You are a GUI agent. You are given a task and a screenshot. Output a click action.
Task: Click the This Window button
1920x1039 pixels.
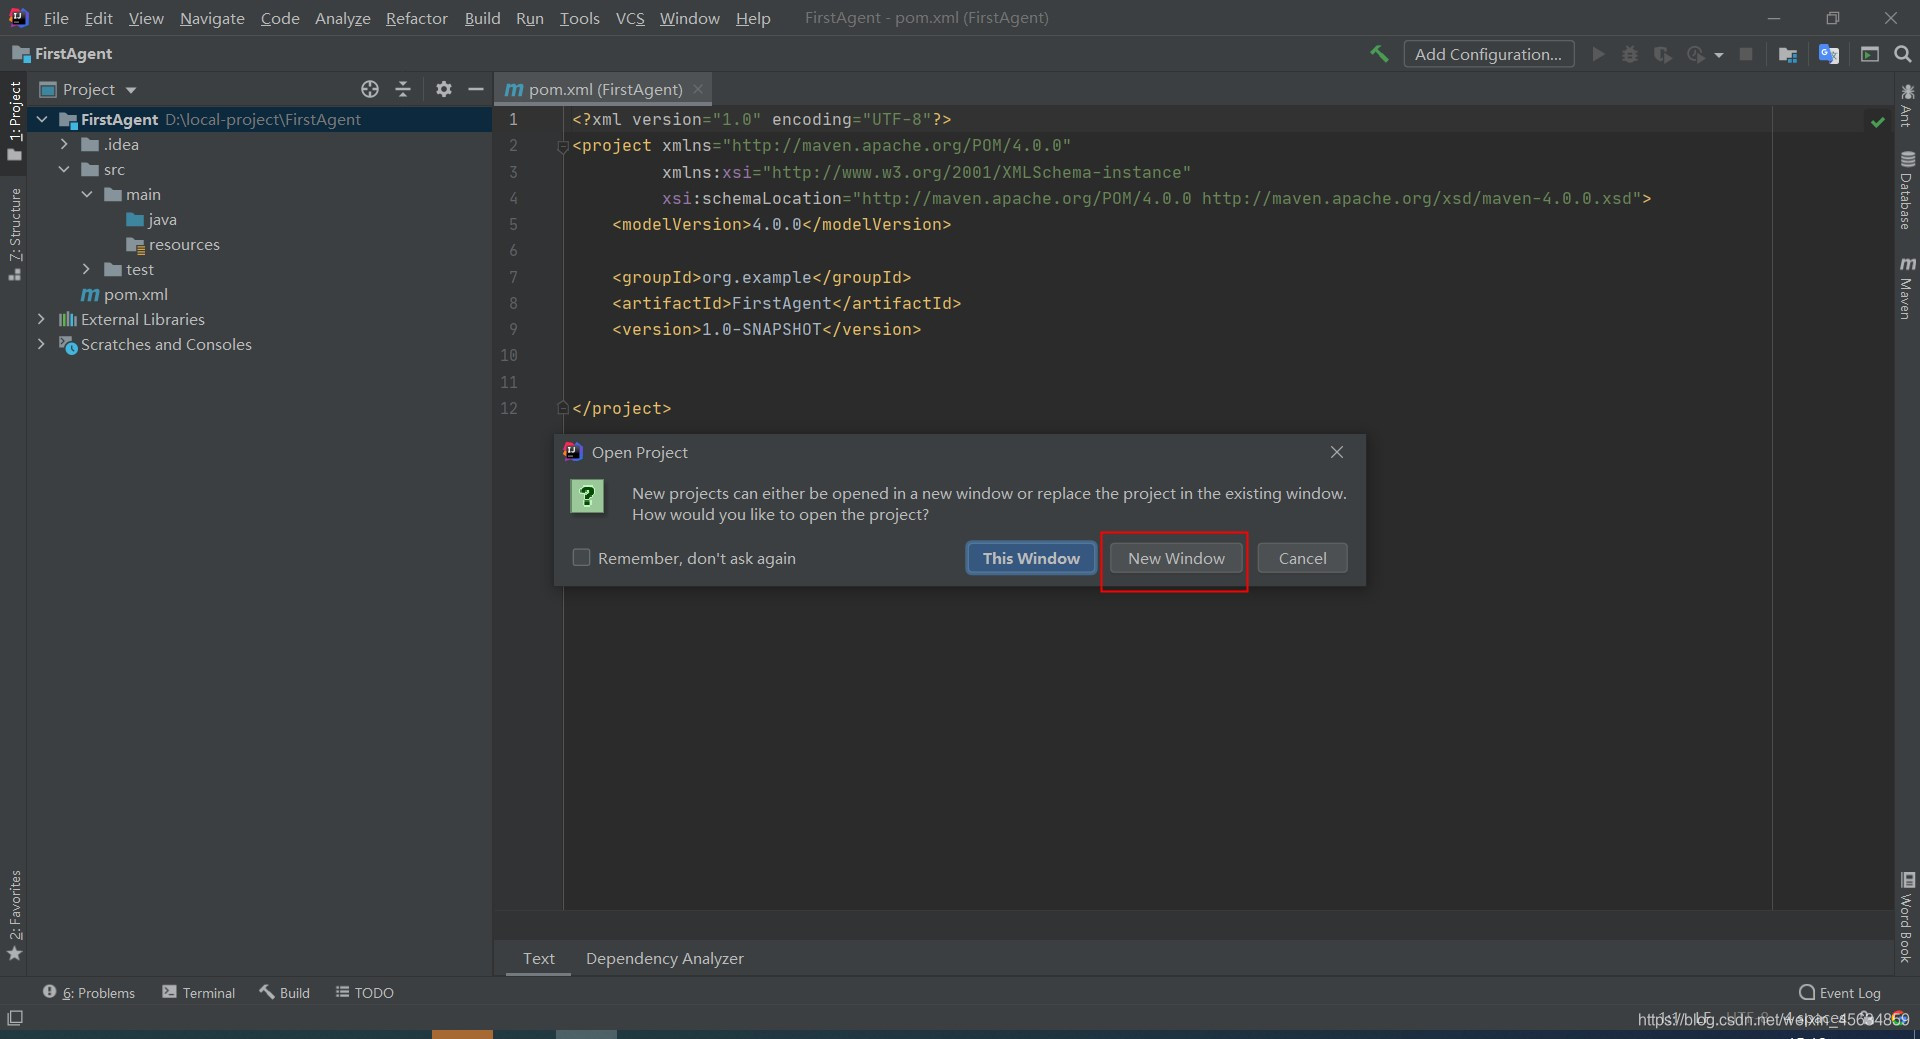coord(1031,558)
